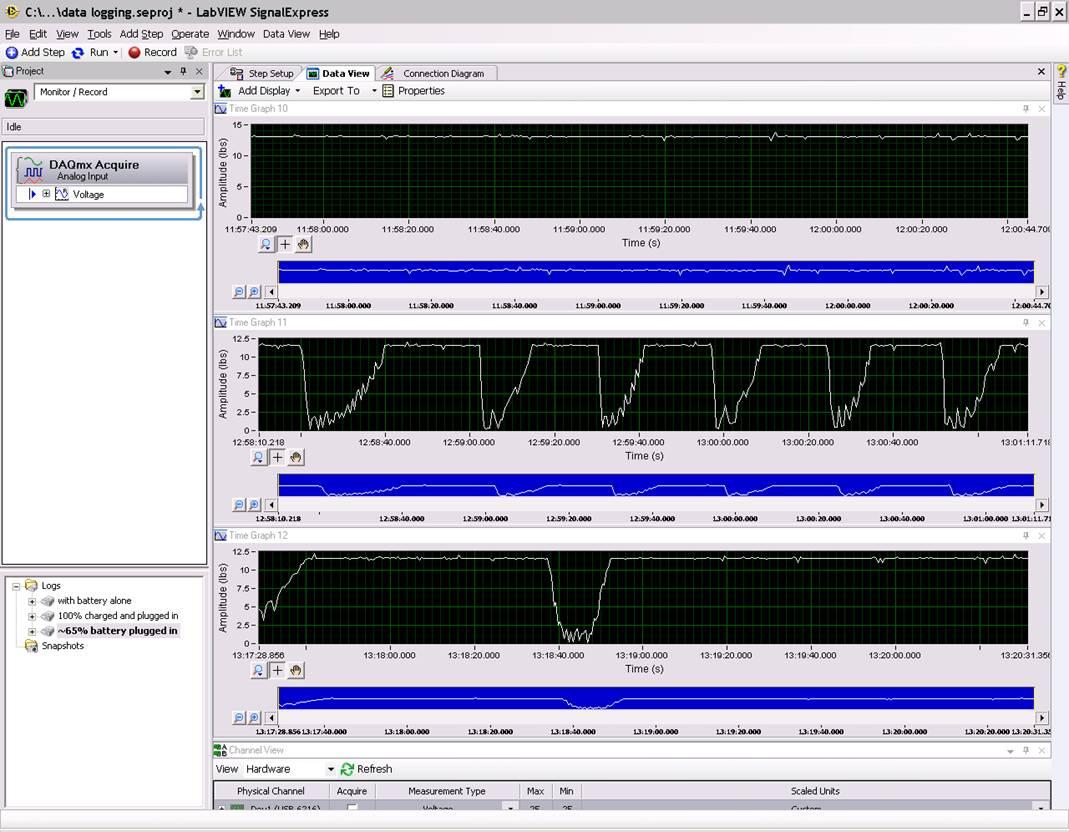Image resolution: width=1069 pixels, height=832 pixels.
Task: Expand the Voltage channel under DAQmx Acquire
Action: (x=46, y=193)
